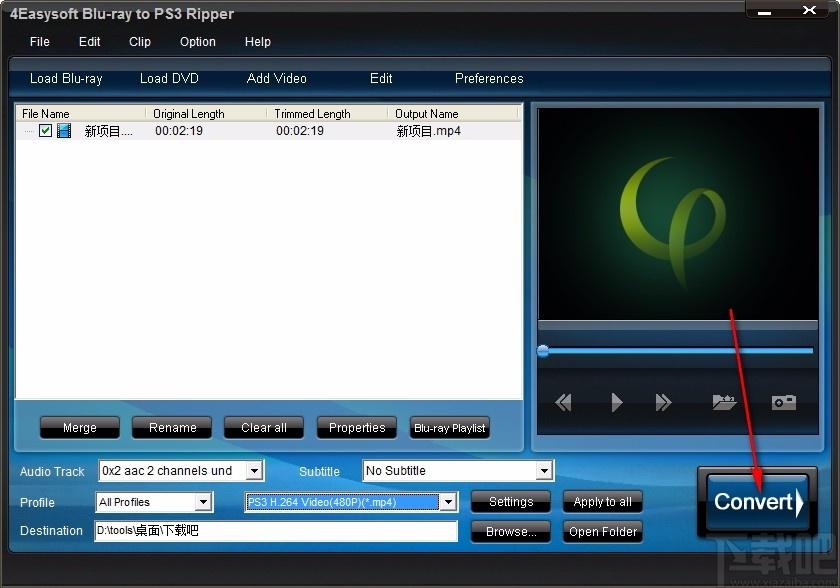840x588 pixels.
Task: Click the Blu-ray Playlist button
Action: click(449, 427)
